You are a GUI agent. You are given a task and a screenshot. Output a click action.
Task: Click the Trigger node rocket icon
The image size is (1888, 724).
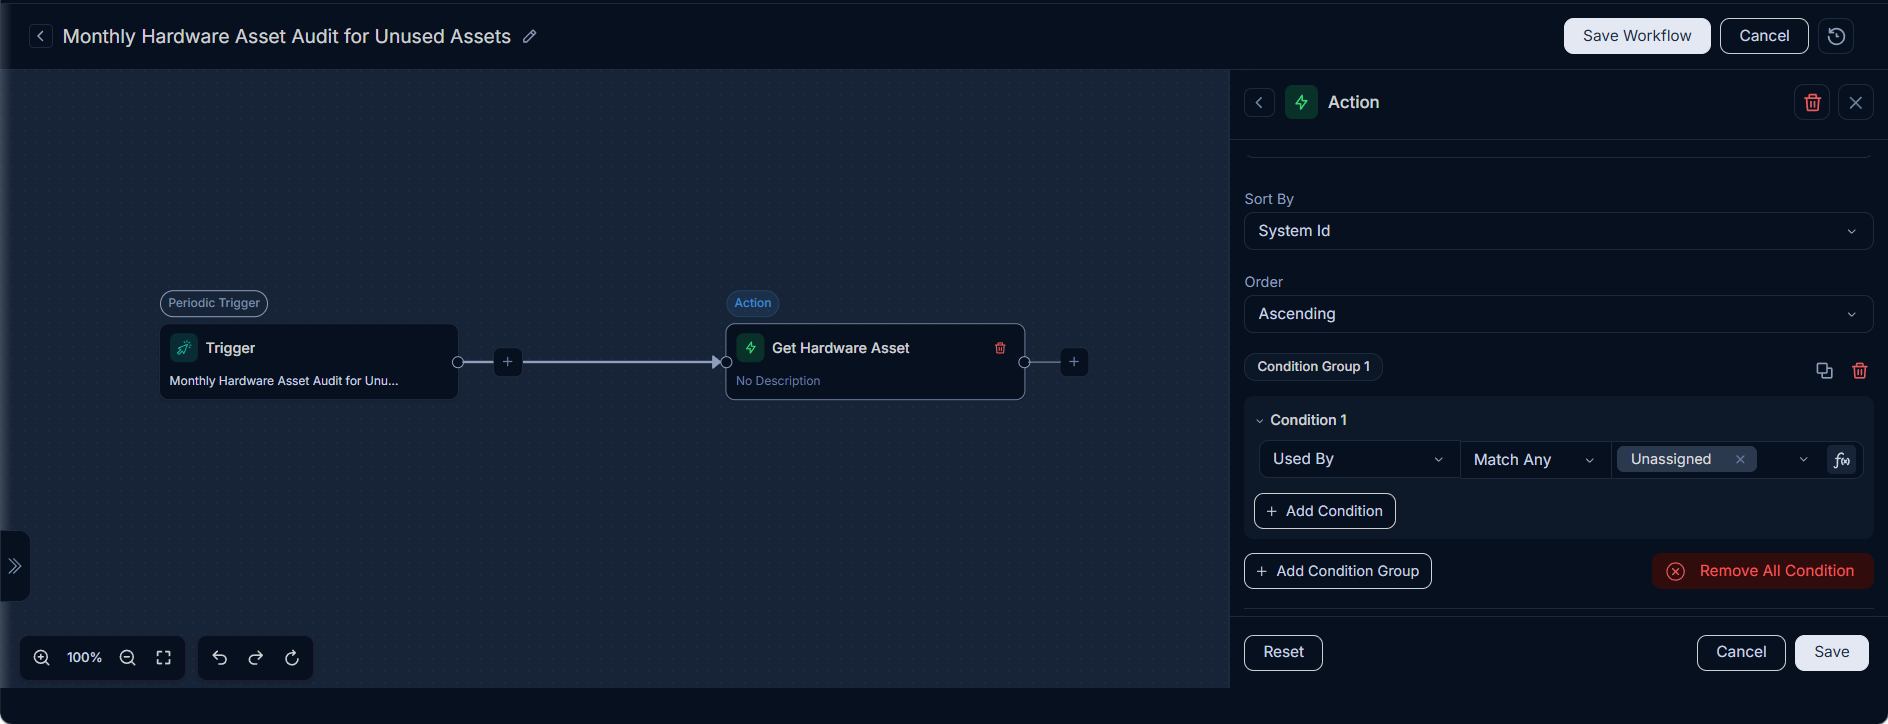tap(184, 348)
